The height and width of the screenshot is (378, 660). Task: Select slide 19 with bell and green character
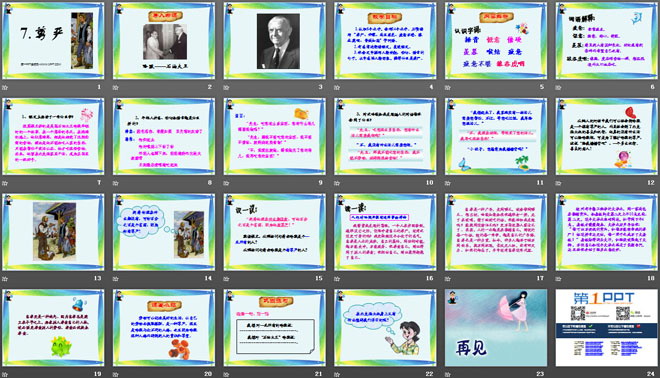click(53, 327)
